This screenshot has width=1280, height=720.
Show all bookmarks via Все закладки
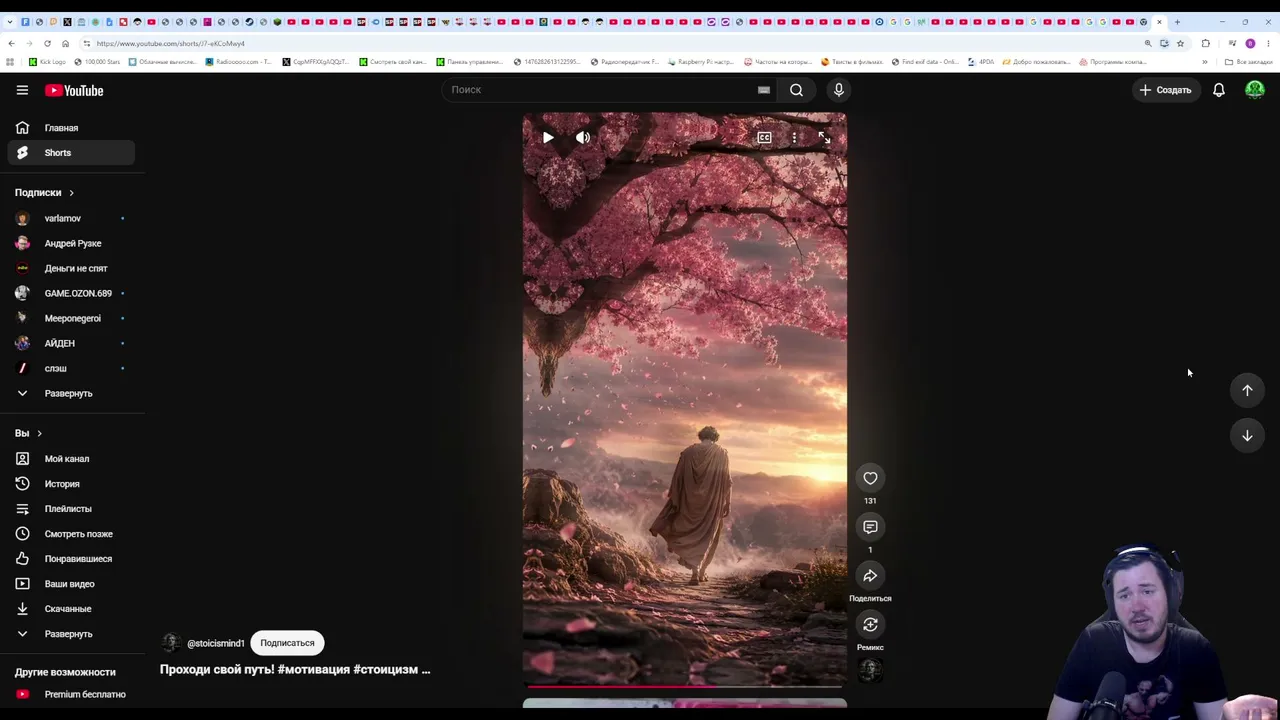click(x=1248, y=62)
